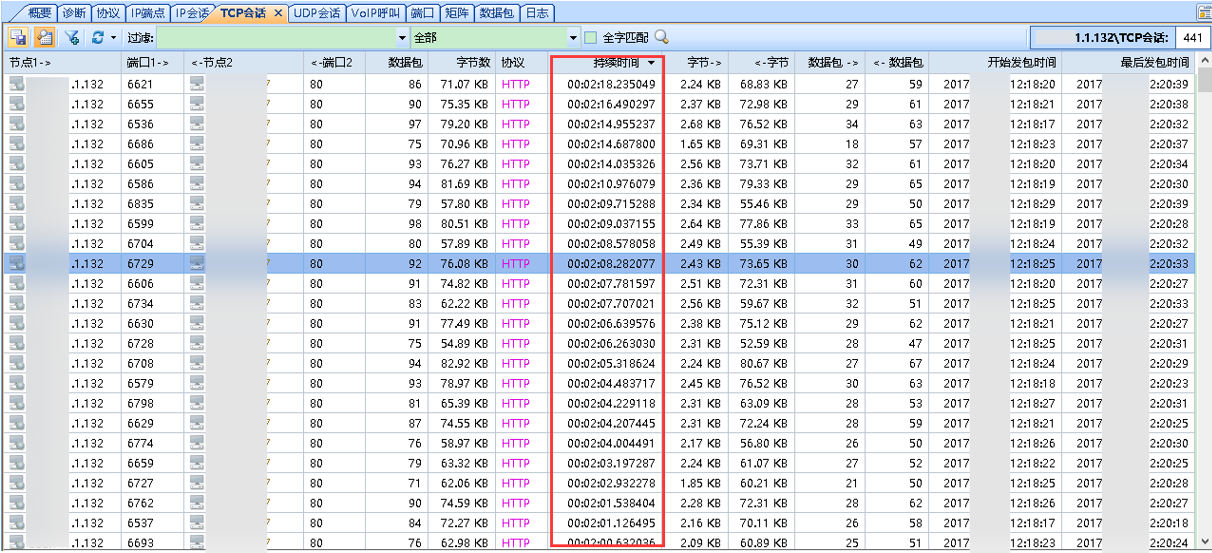
Task: Open the refresh dropdown arrow
Action: click(113, 37)
